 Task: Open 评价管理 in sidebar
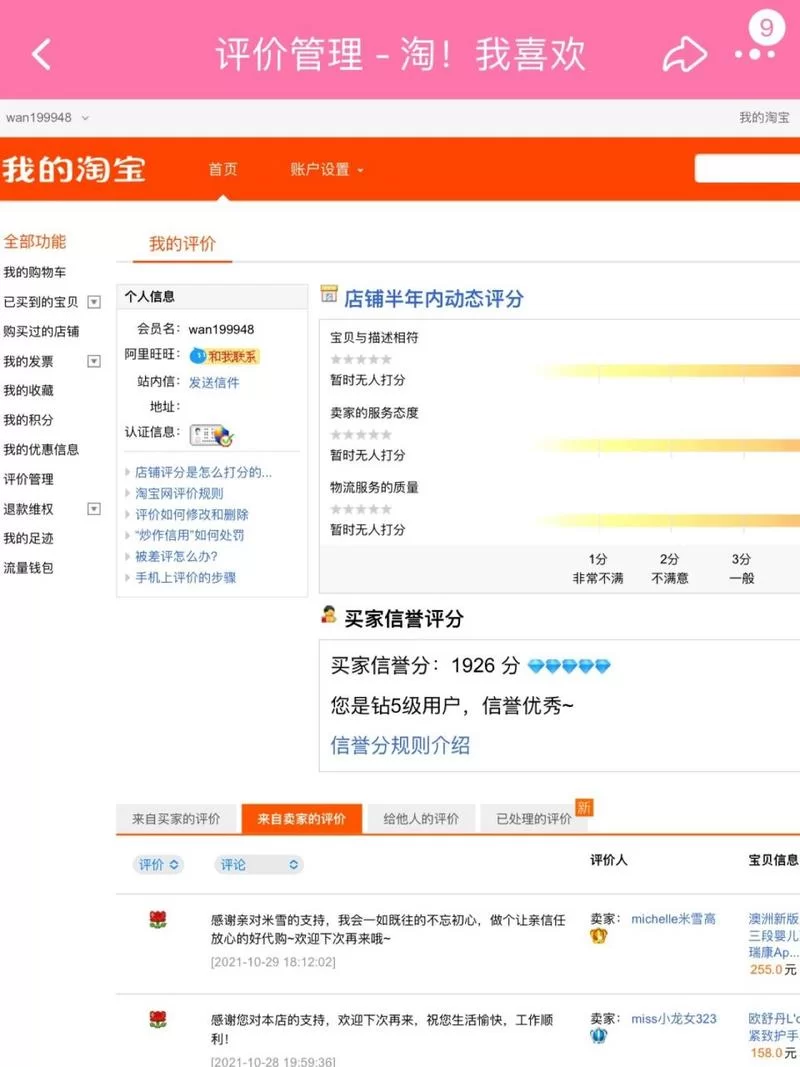[29, 479]
